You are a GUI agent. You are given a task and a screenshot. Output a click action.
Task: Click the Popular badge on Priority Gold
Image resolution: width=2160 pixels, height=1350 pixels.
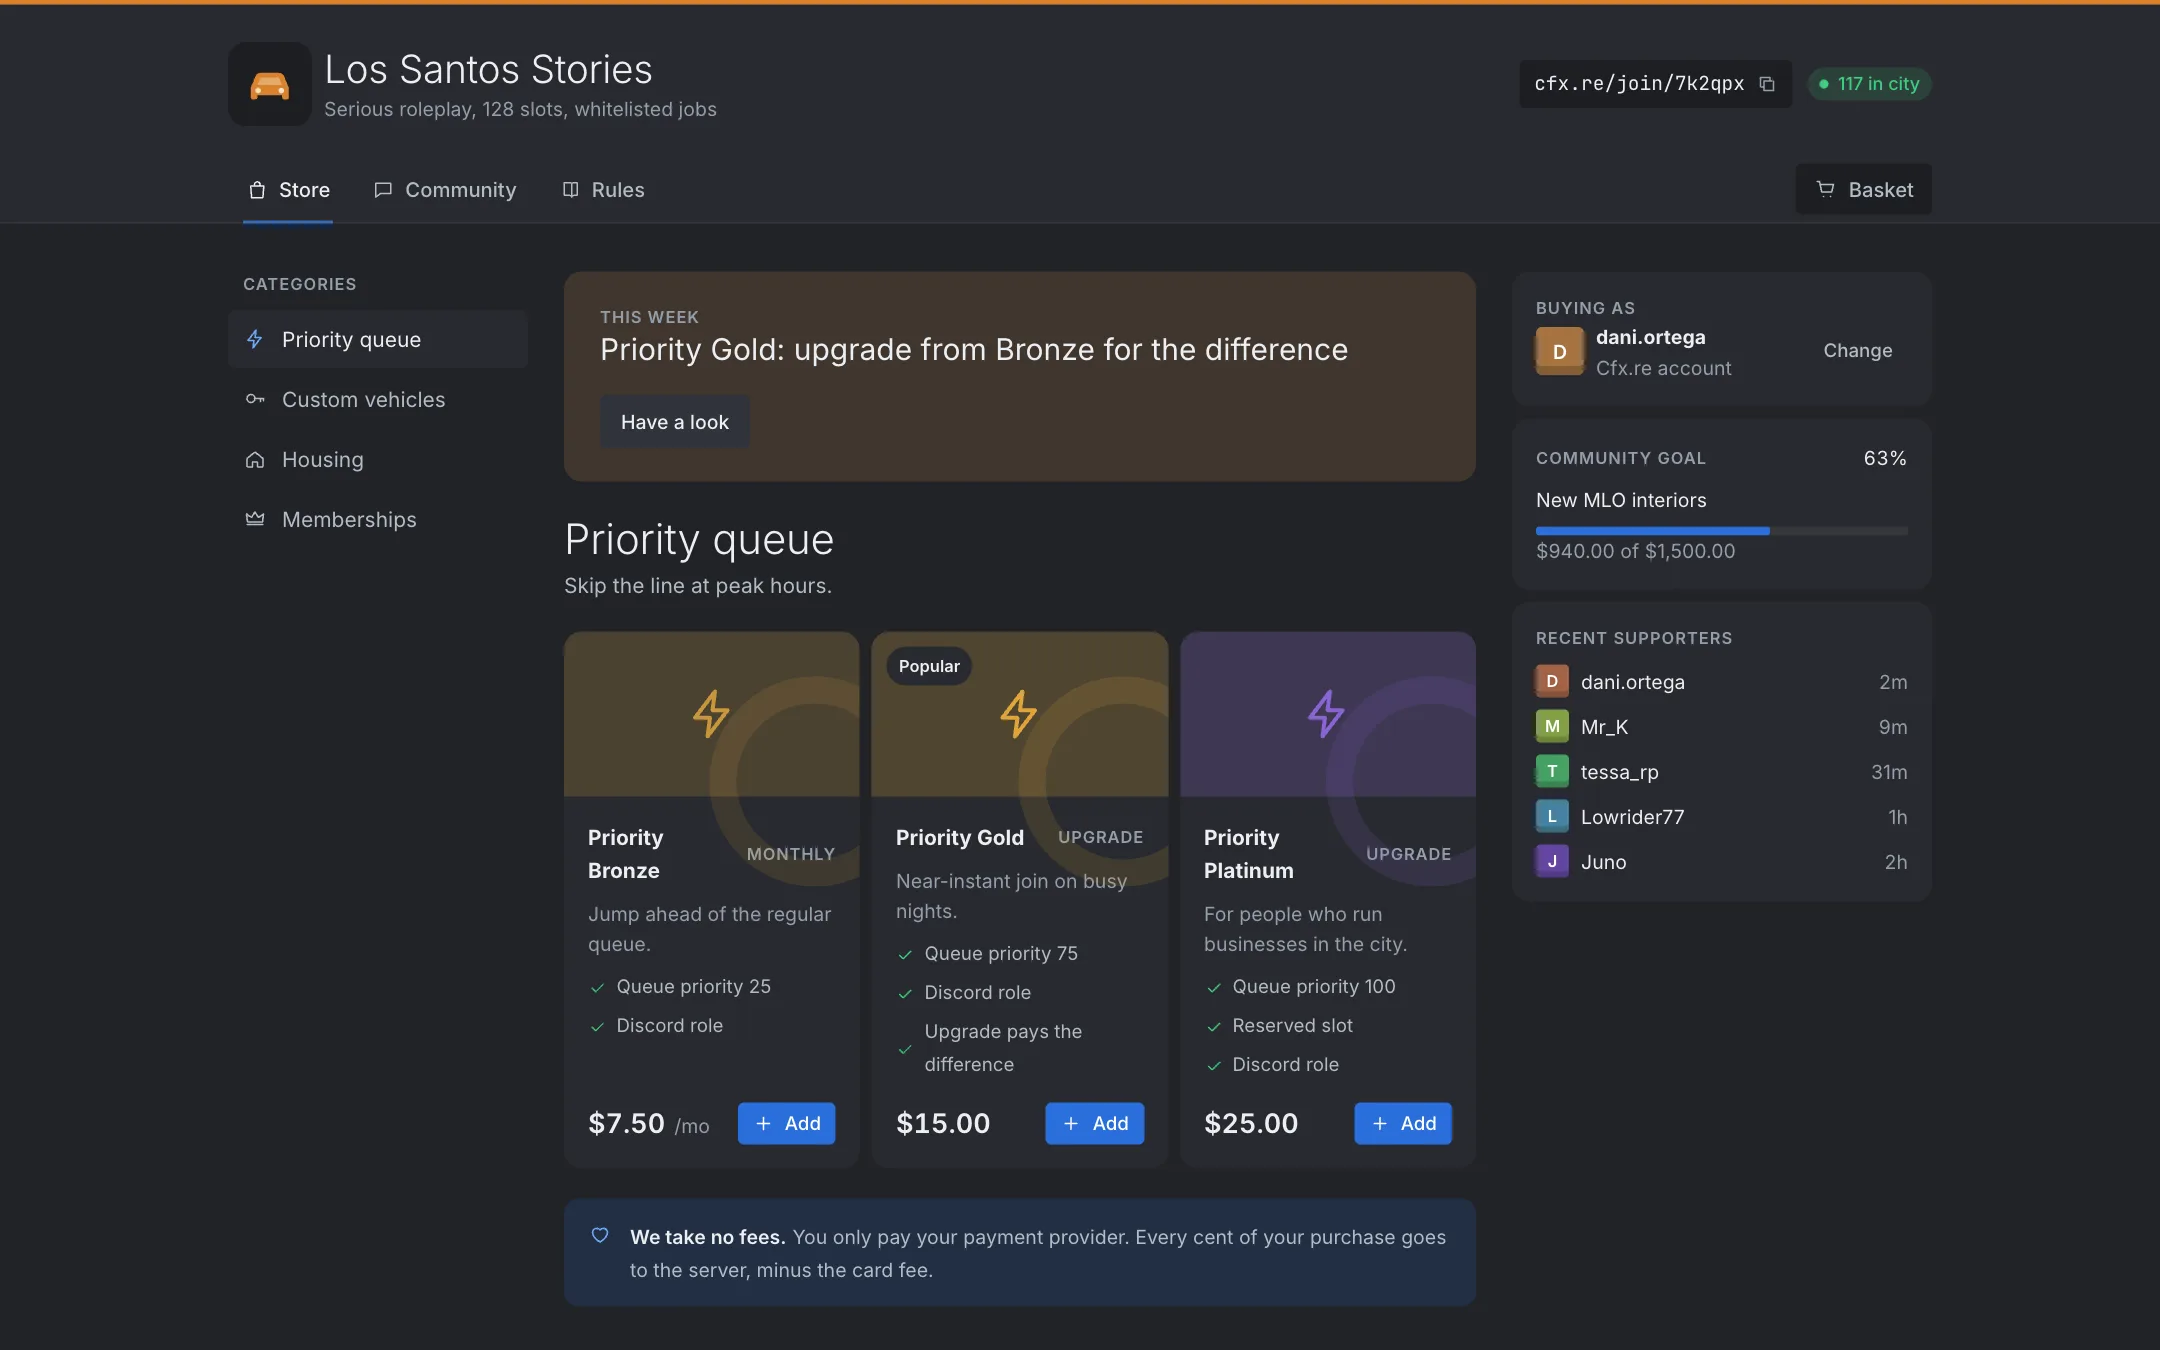coord(929,666)
